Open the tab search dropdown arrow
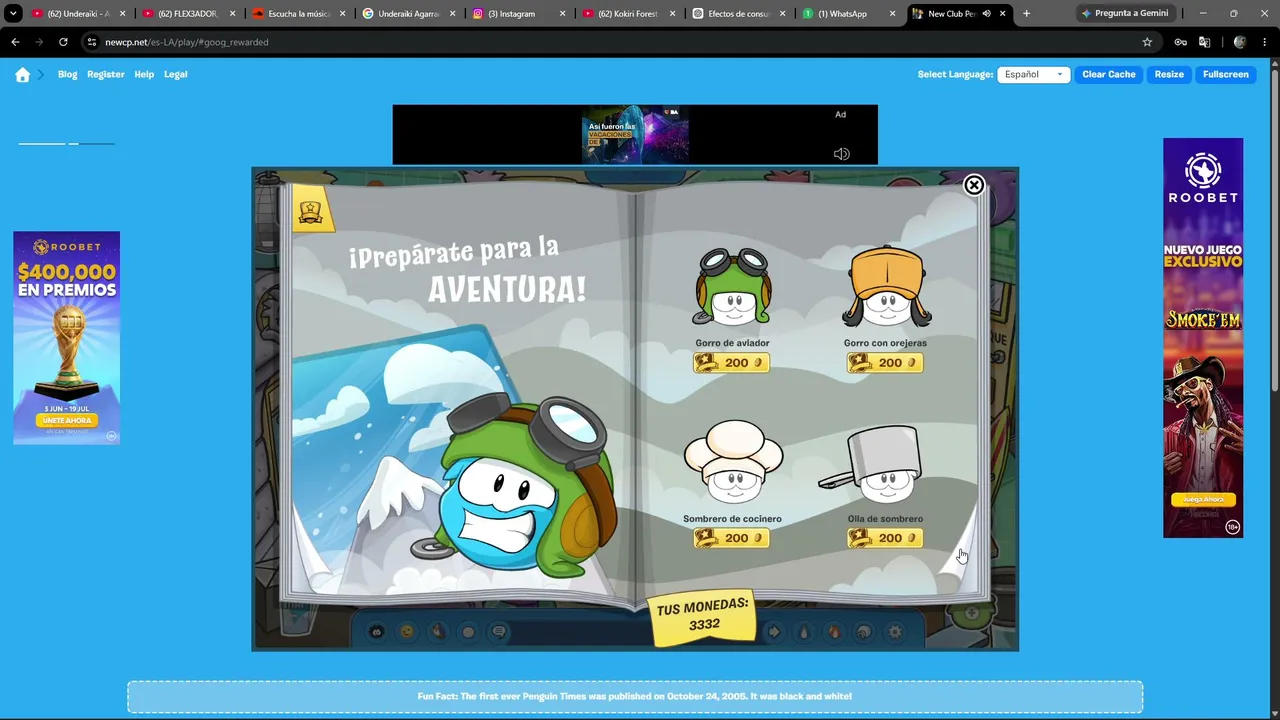This screenshot has width=1280, height=720. 14,14
